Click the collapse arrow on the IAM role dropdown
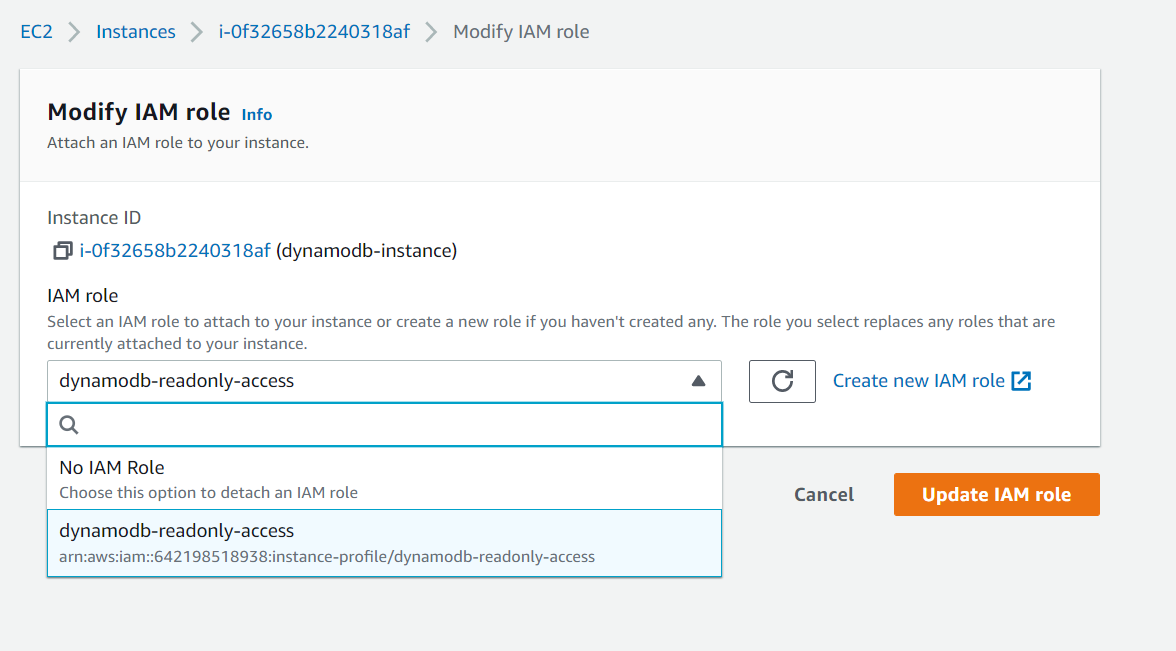The image size is (1176, 651). (699, 381)
